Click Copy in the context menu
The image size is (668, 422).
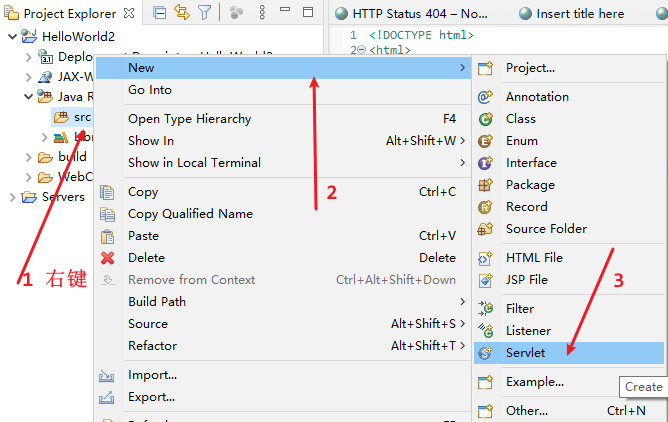(283, 192)
